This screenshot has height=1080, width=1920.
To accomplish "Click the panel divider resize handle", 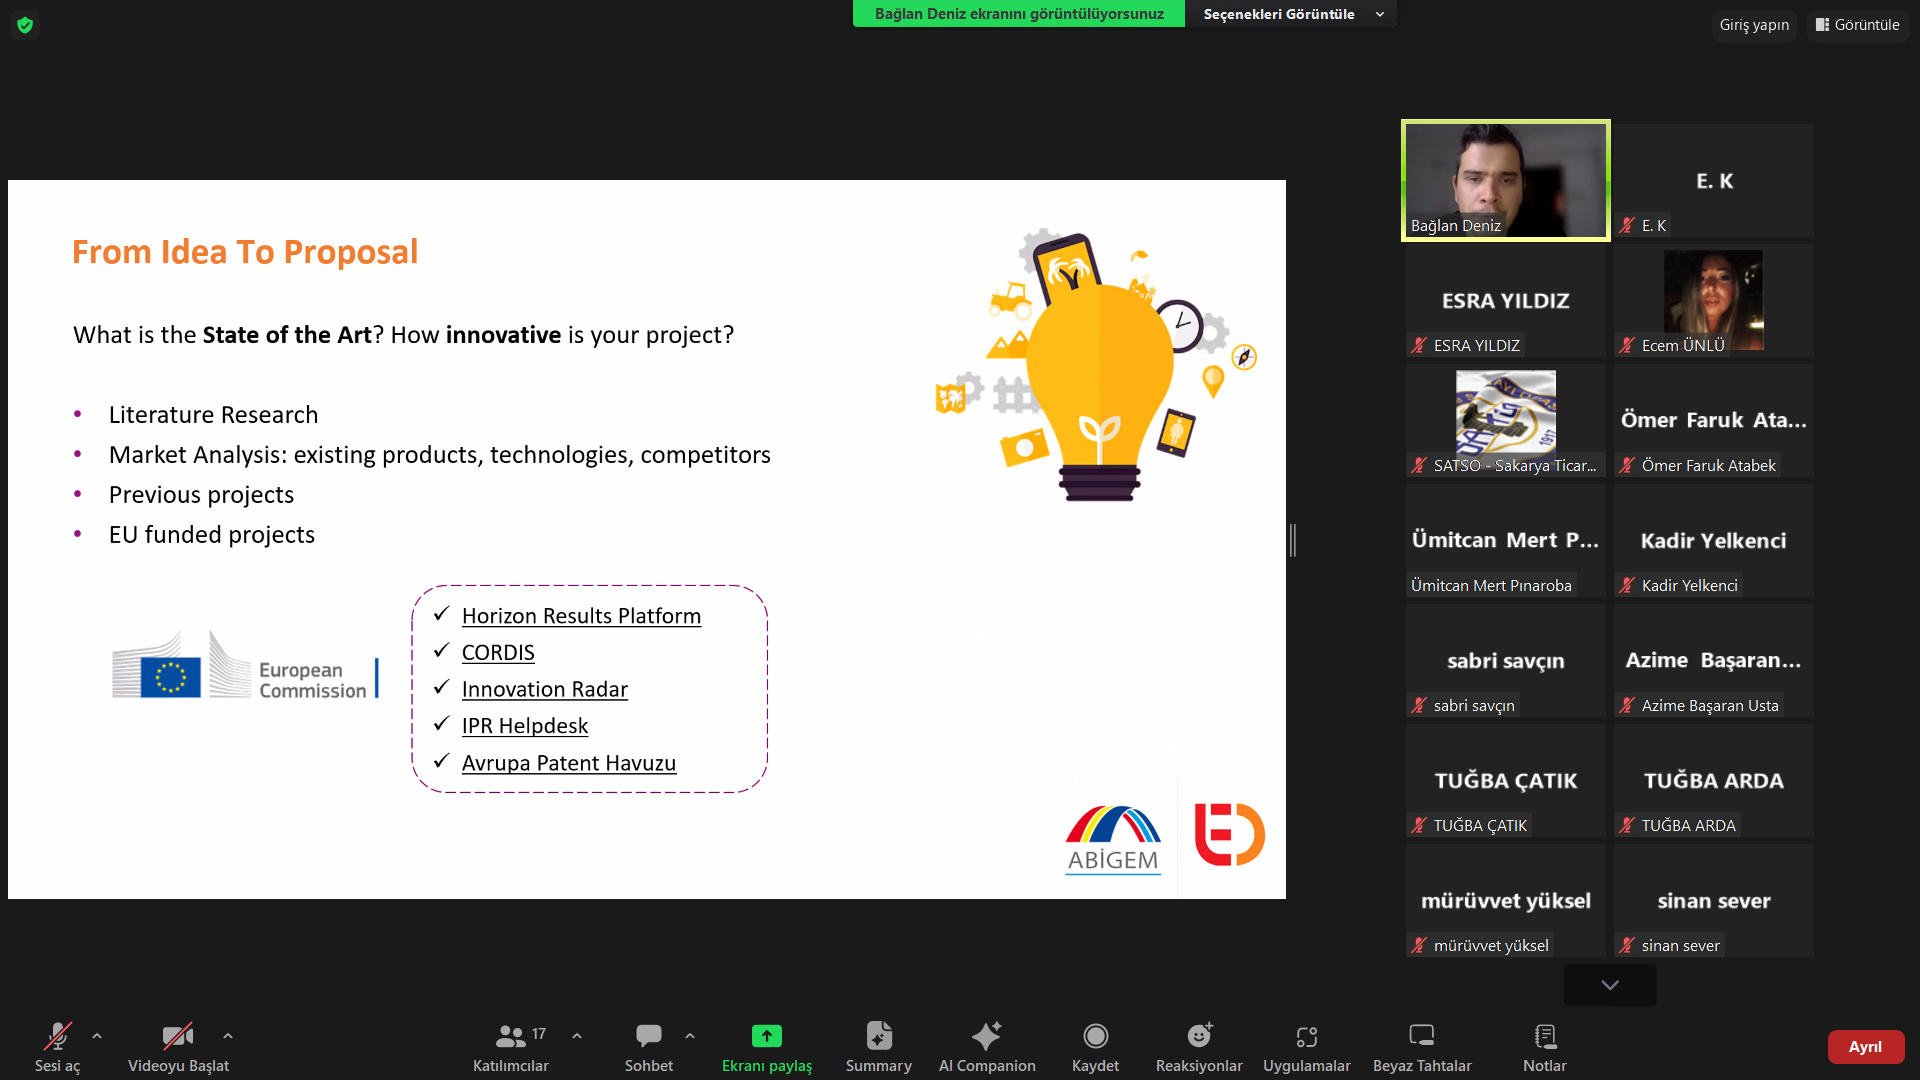I will click(1293, 540).
